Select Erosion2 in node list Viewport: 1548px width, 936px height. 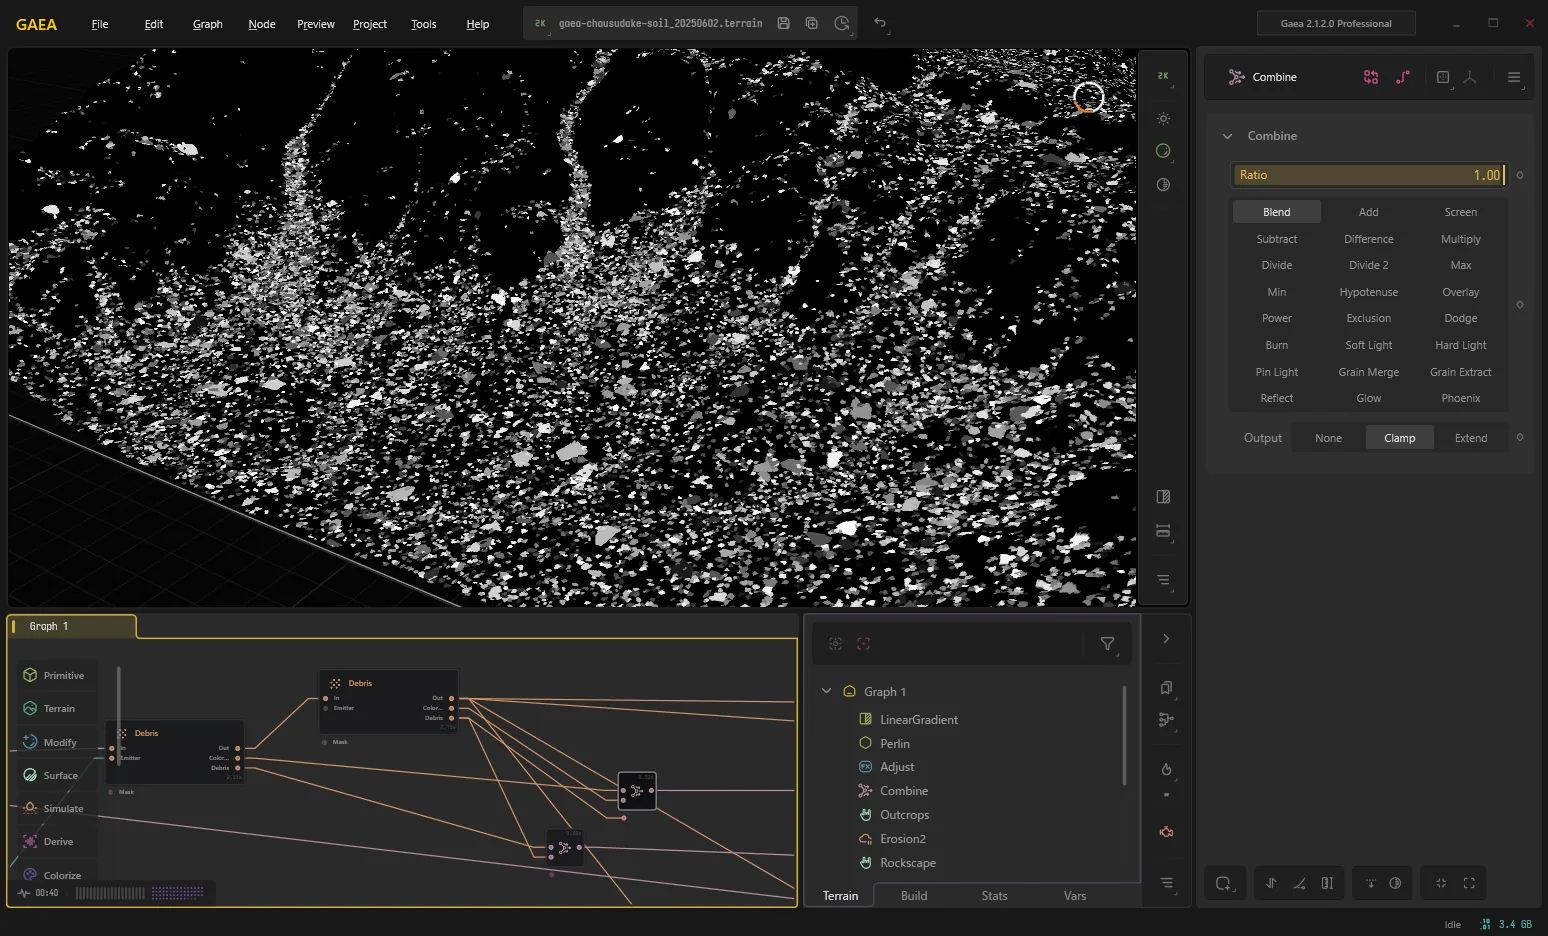coord(902,839)
